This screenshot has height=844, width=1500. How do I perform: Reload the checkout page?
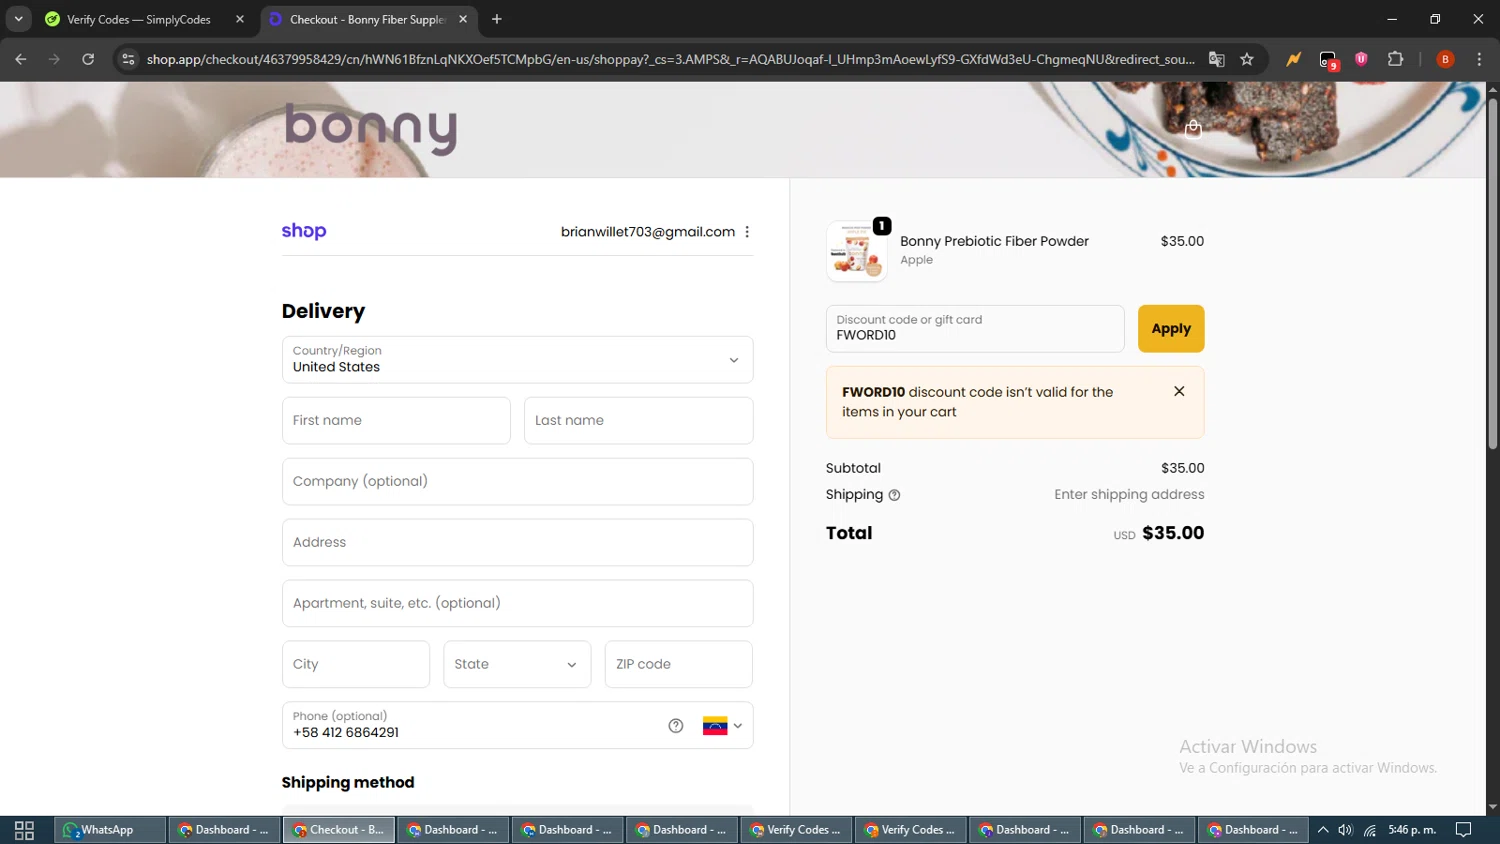88,59
